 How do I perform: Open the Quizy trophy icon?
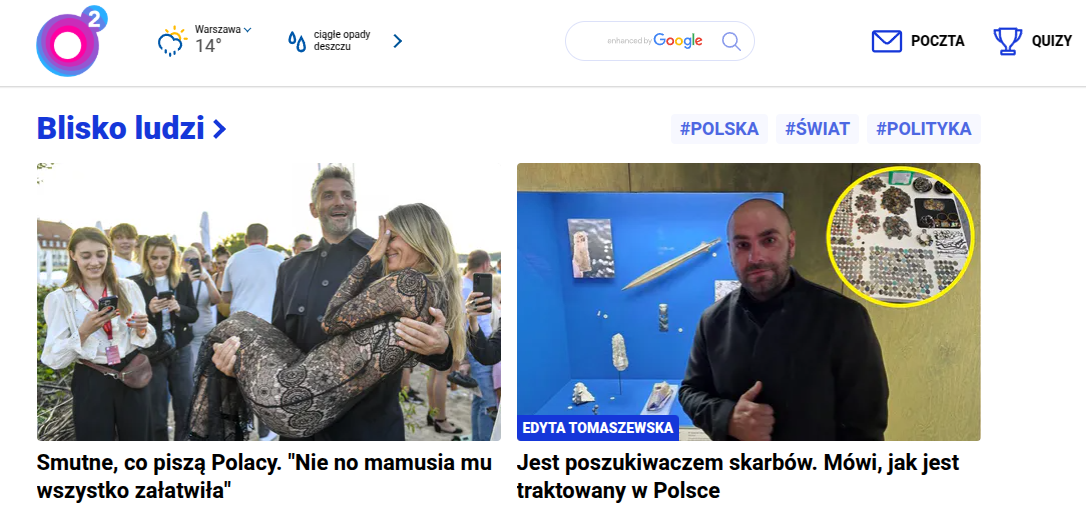(x=1007, y=42)
